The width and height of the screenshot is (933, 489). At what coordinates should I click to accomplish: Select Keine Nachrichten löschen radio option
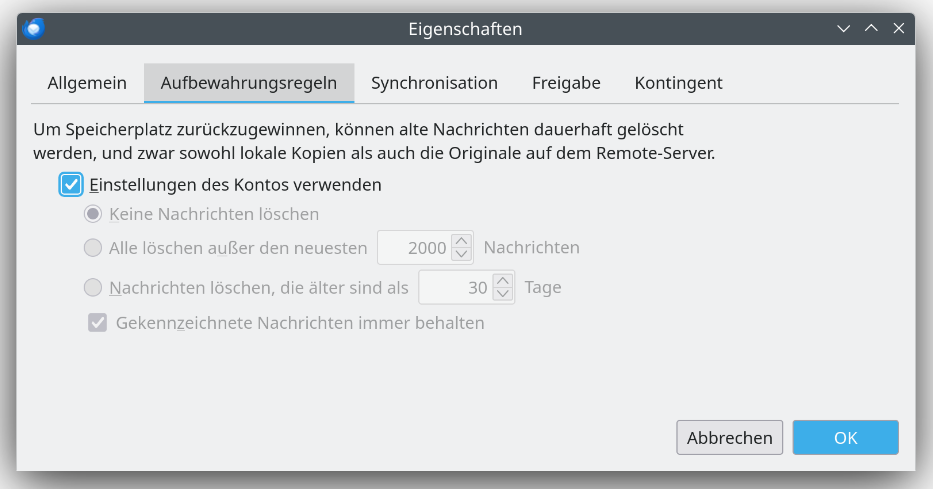tap(93, 214)
